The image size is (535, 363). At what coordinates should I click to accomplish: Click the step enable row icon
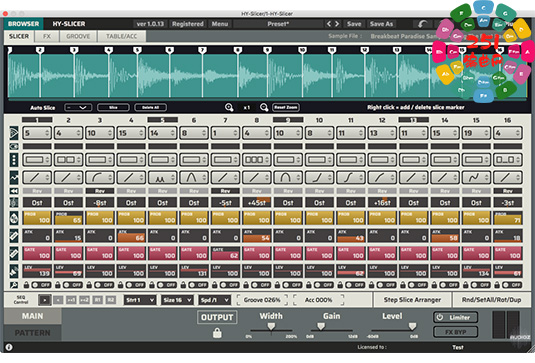[14, 146]
